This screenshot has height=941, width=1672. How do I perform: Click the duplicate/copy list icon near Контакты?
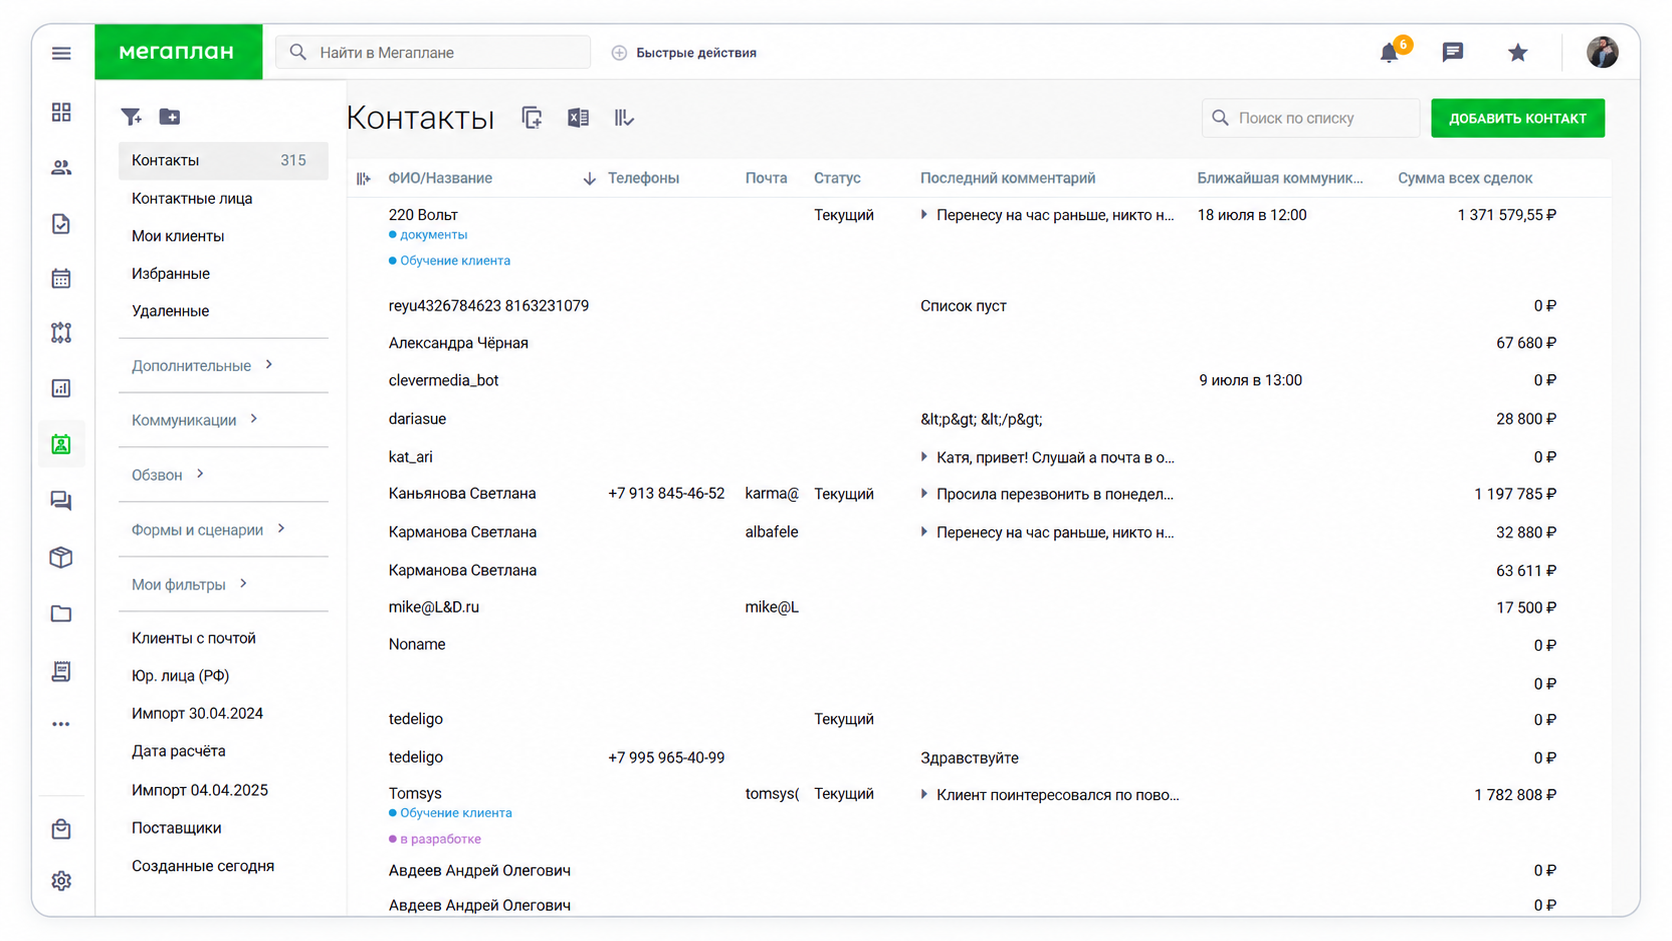pyautogui.click(x=532, y=118)
